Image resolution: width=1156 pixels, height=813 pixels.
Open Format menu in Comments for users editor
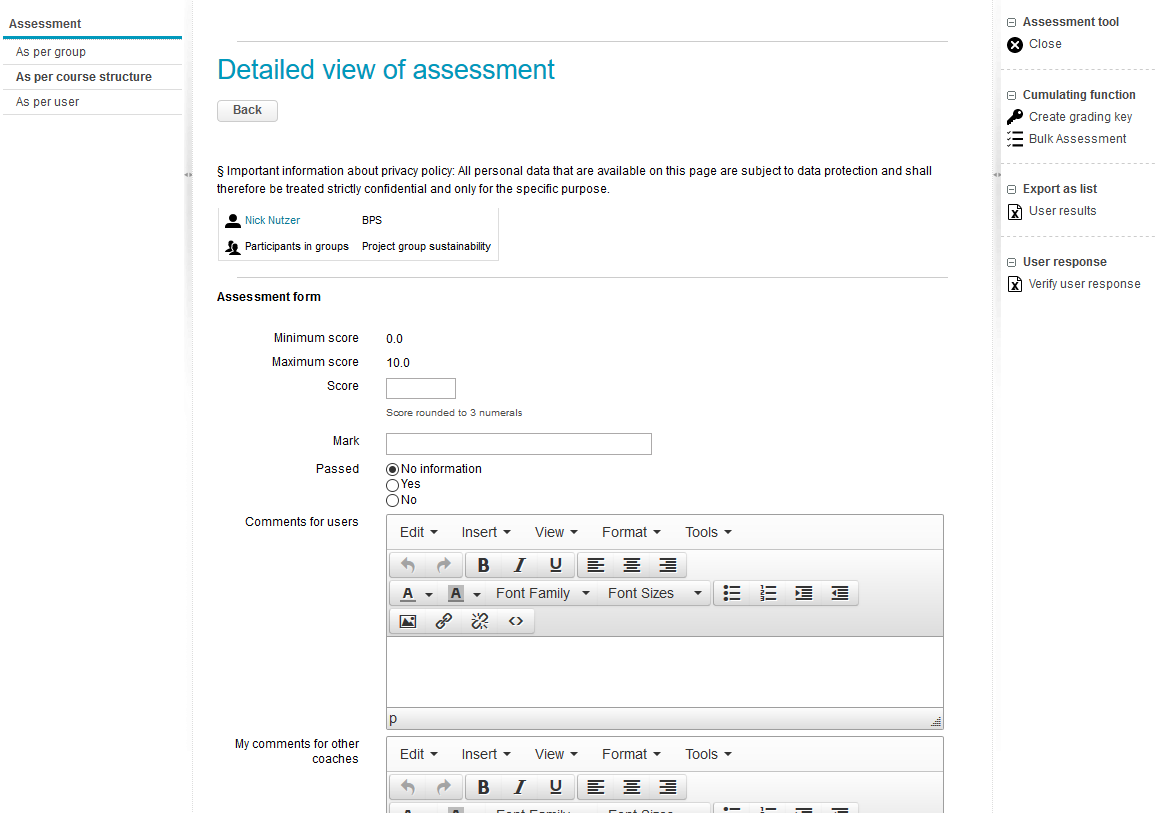pyautogui.click(x=630, y=532)
